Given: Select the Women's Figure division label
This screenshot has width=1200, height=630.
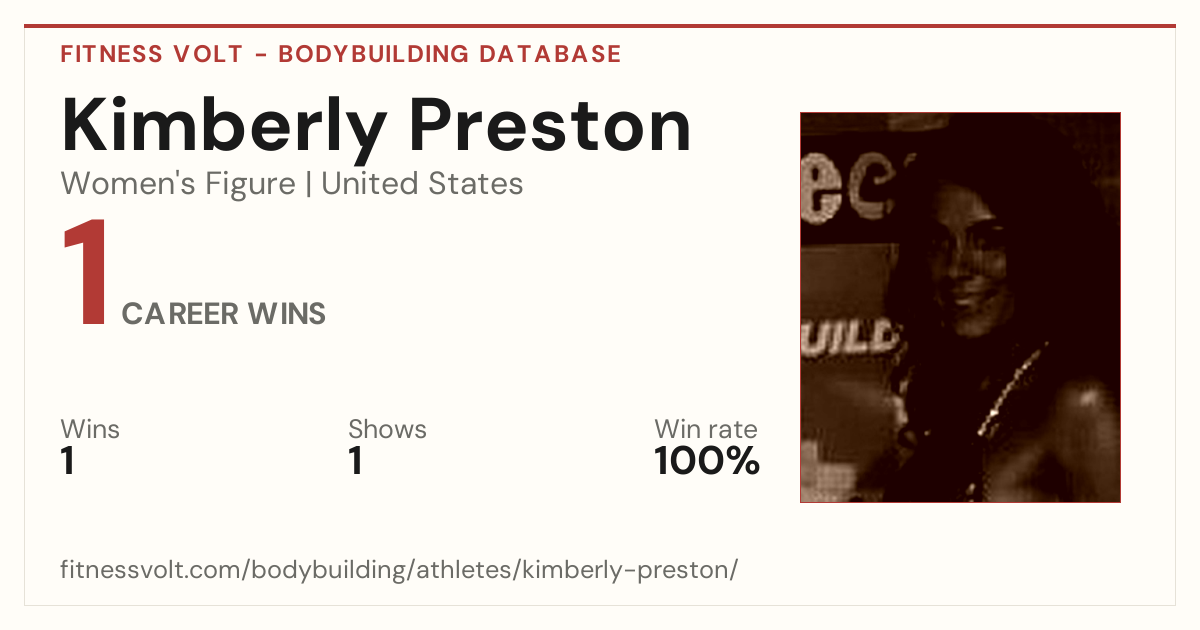Looking at the screenshot, I should coord(178,184).
